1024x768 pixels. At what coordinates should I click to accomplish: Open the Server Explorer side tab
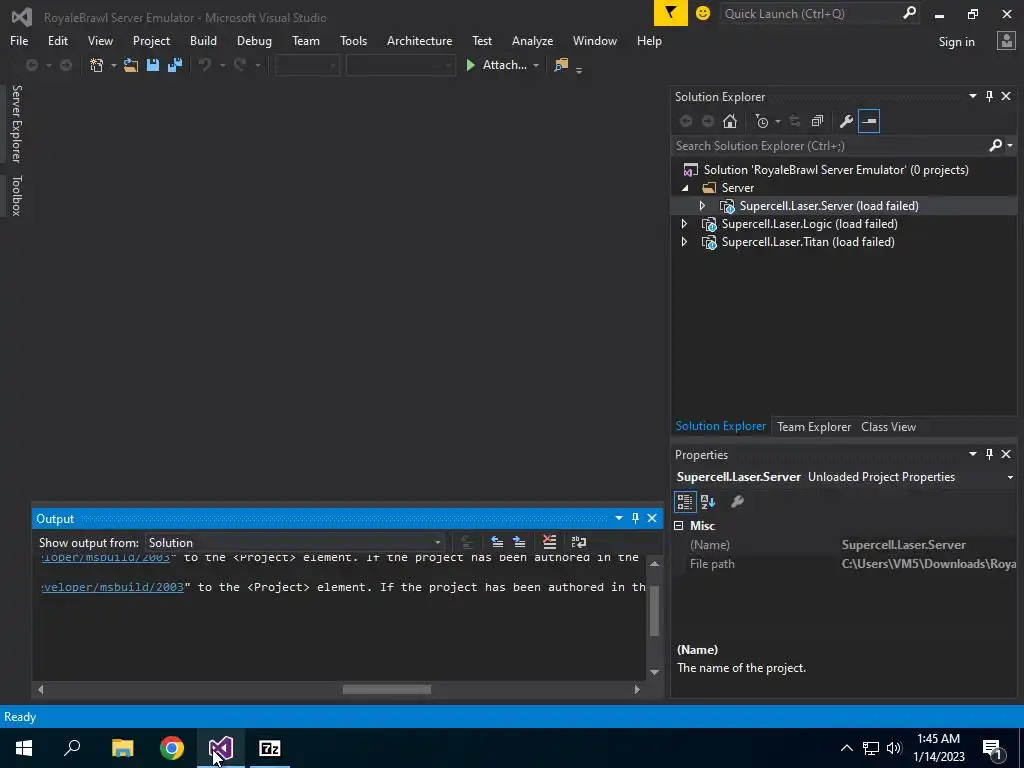point(16,123)
